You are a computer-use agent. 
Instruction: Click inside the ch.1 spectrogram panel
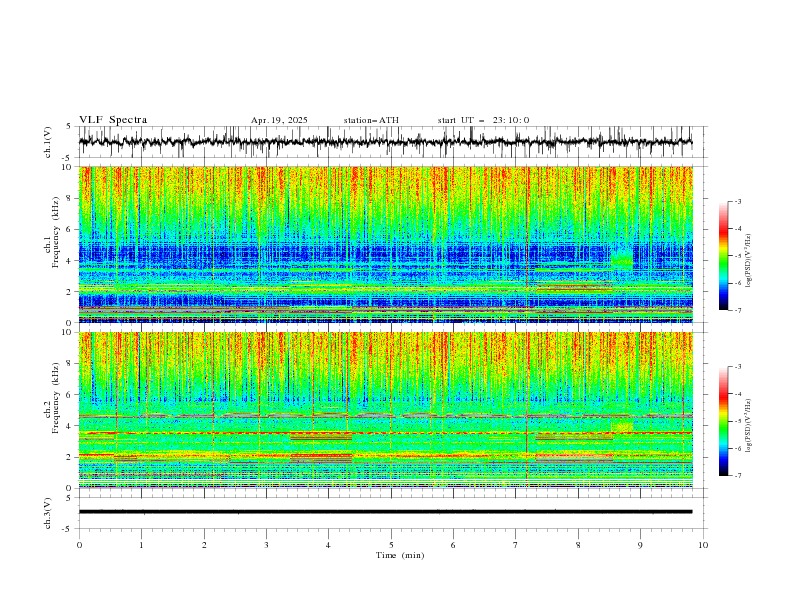386,244
